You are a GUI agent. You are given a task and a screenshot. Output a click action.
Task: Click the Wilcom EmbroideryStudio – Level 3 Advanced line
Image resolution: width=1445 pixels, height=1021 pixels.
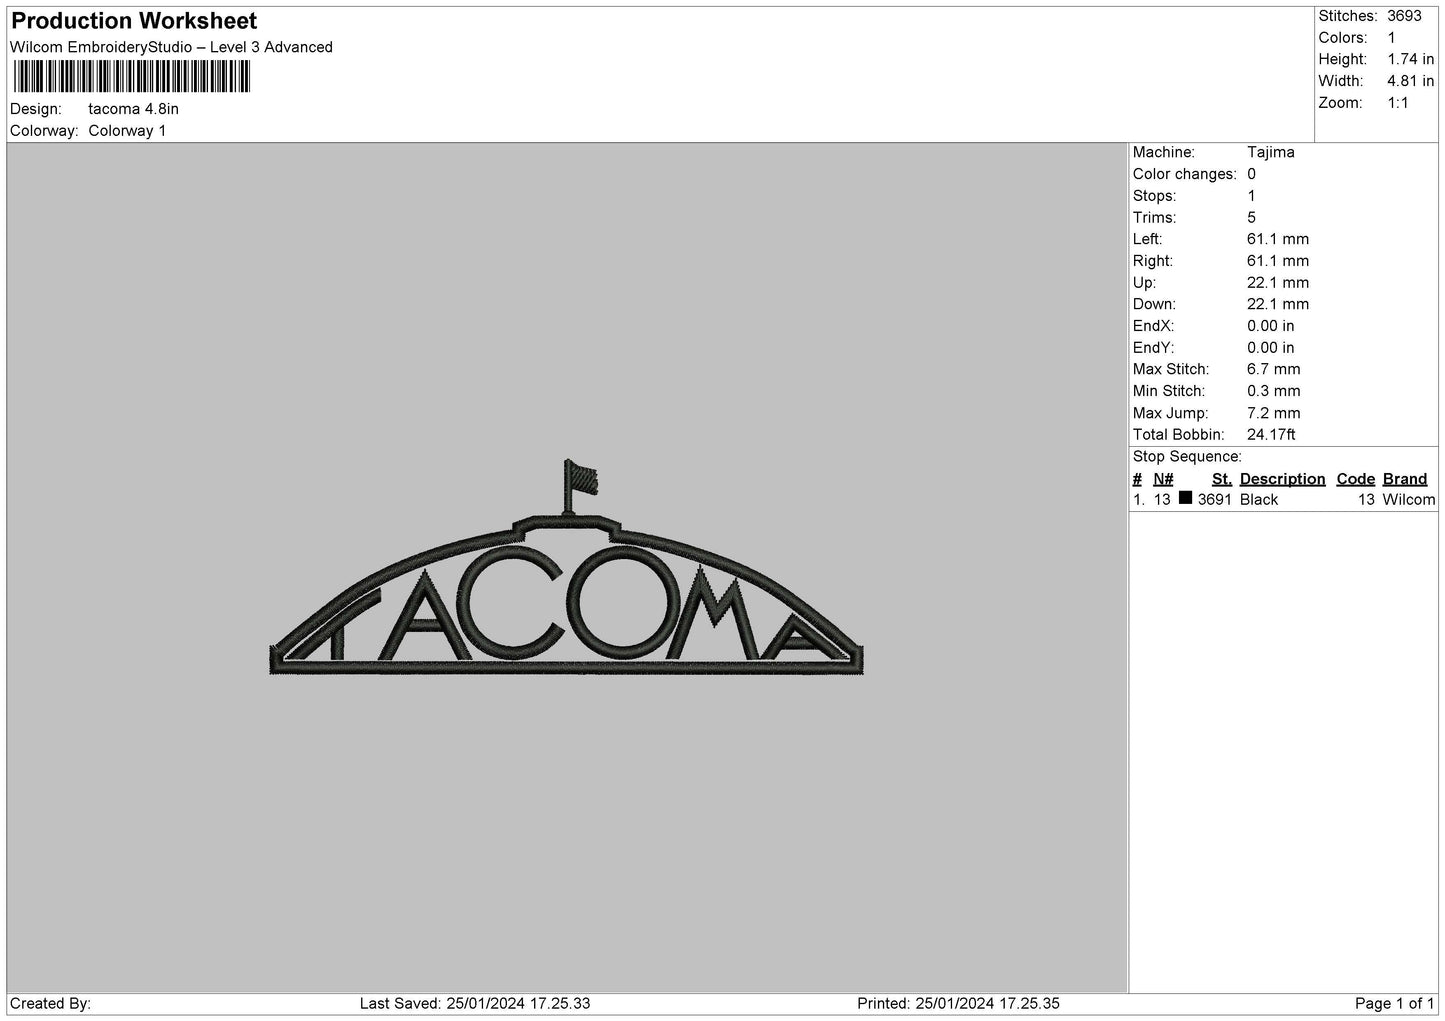(x=171, y=47)
